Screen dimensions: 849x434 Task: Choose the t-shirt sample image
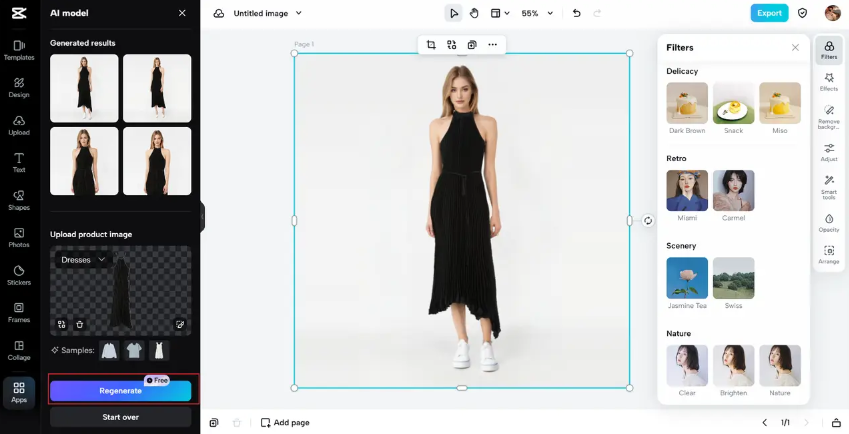pos(134,351)
